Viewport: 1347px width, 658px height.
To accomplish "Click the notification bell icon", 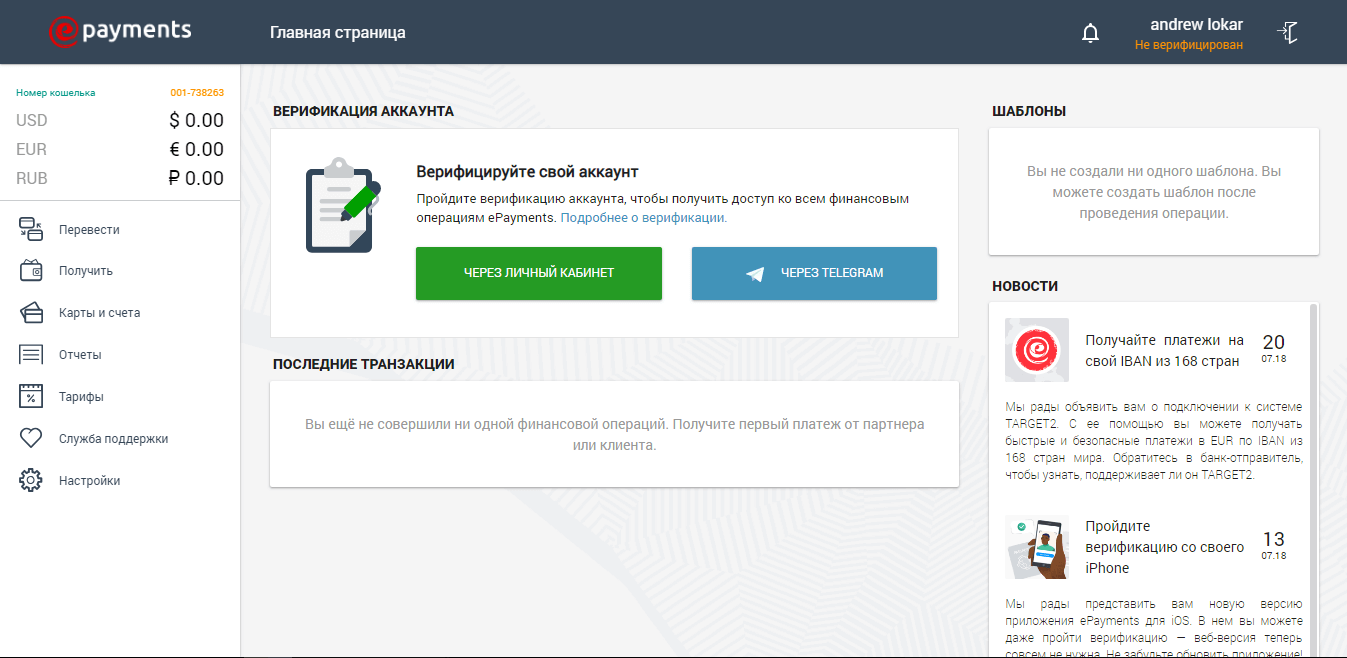I will (1090, 33).
